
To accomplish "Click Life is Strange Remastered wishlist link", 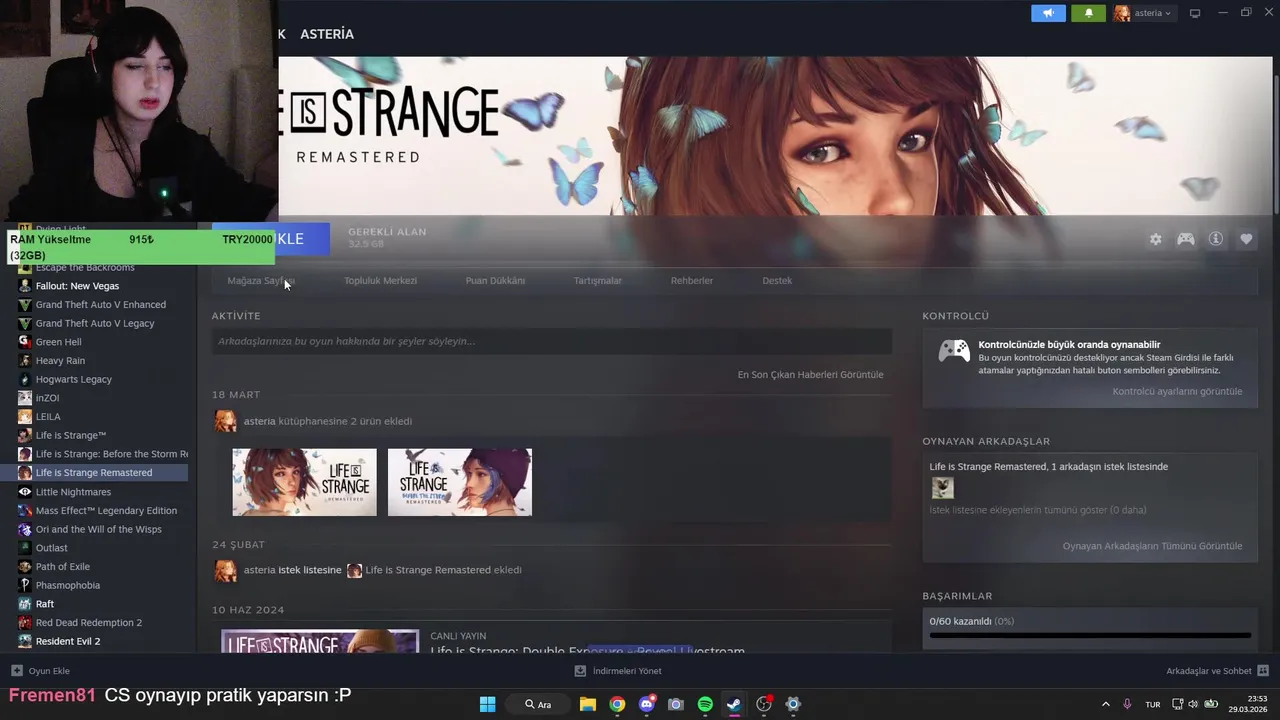I will click(x=428, y=570).
